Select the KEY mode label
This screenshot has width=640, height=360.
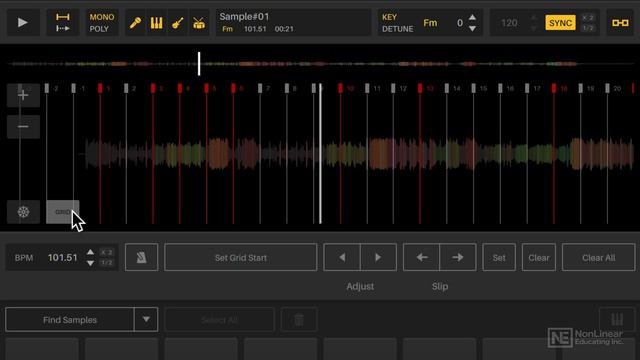[x=389, y=17]
